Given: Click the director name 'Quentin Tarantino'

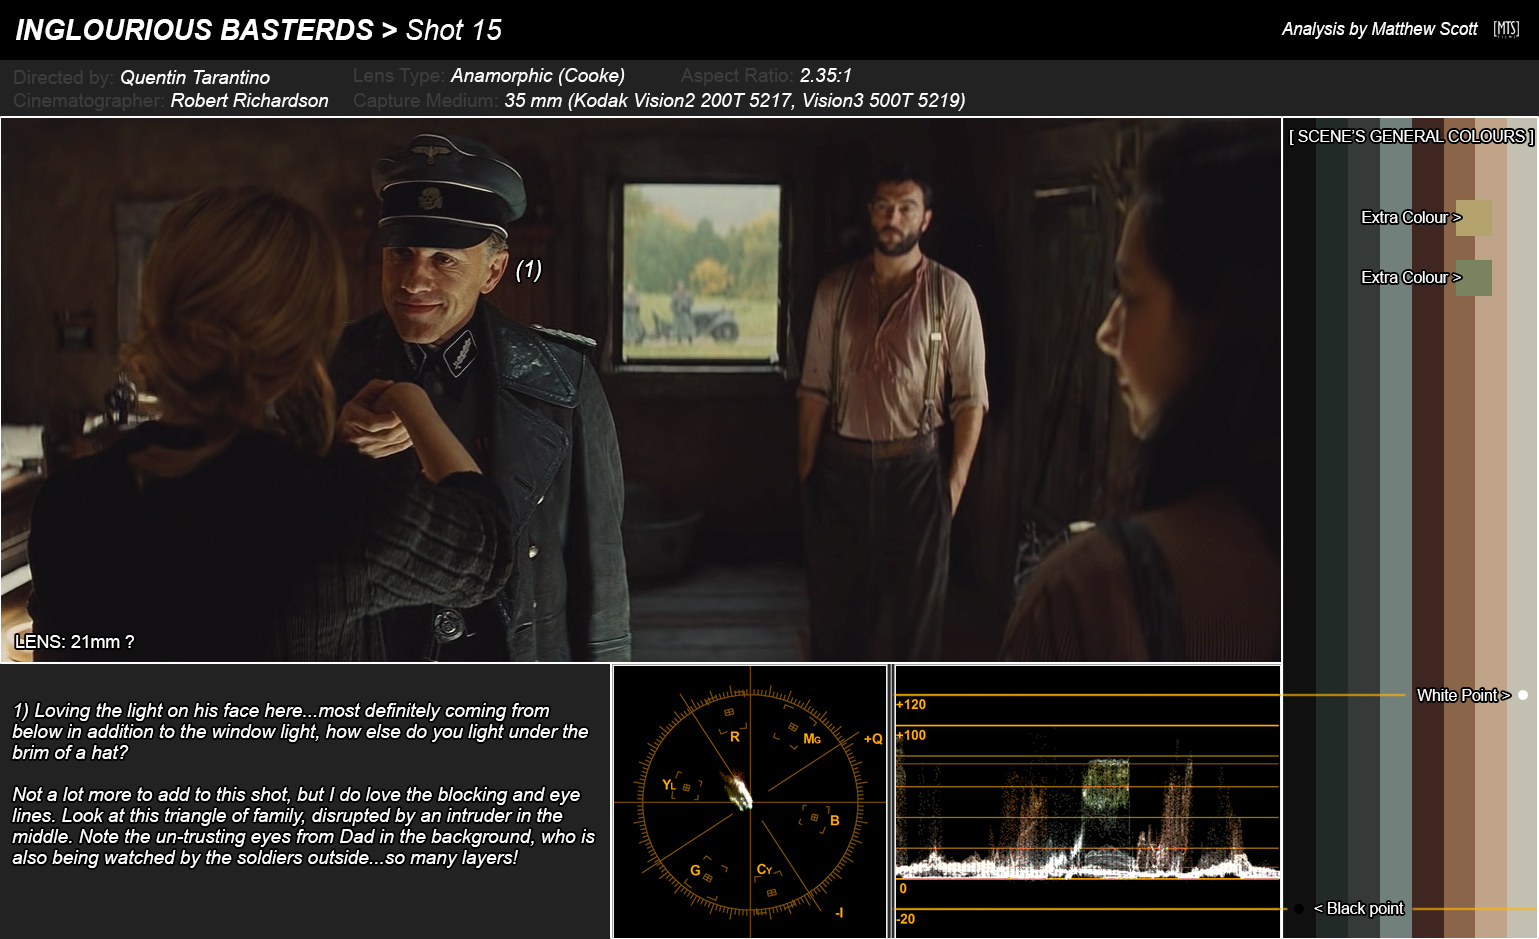Looking at the screenshot, I should pos(195,77).
